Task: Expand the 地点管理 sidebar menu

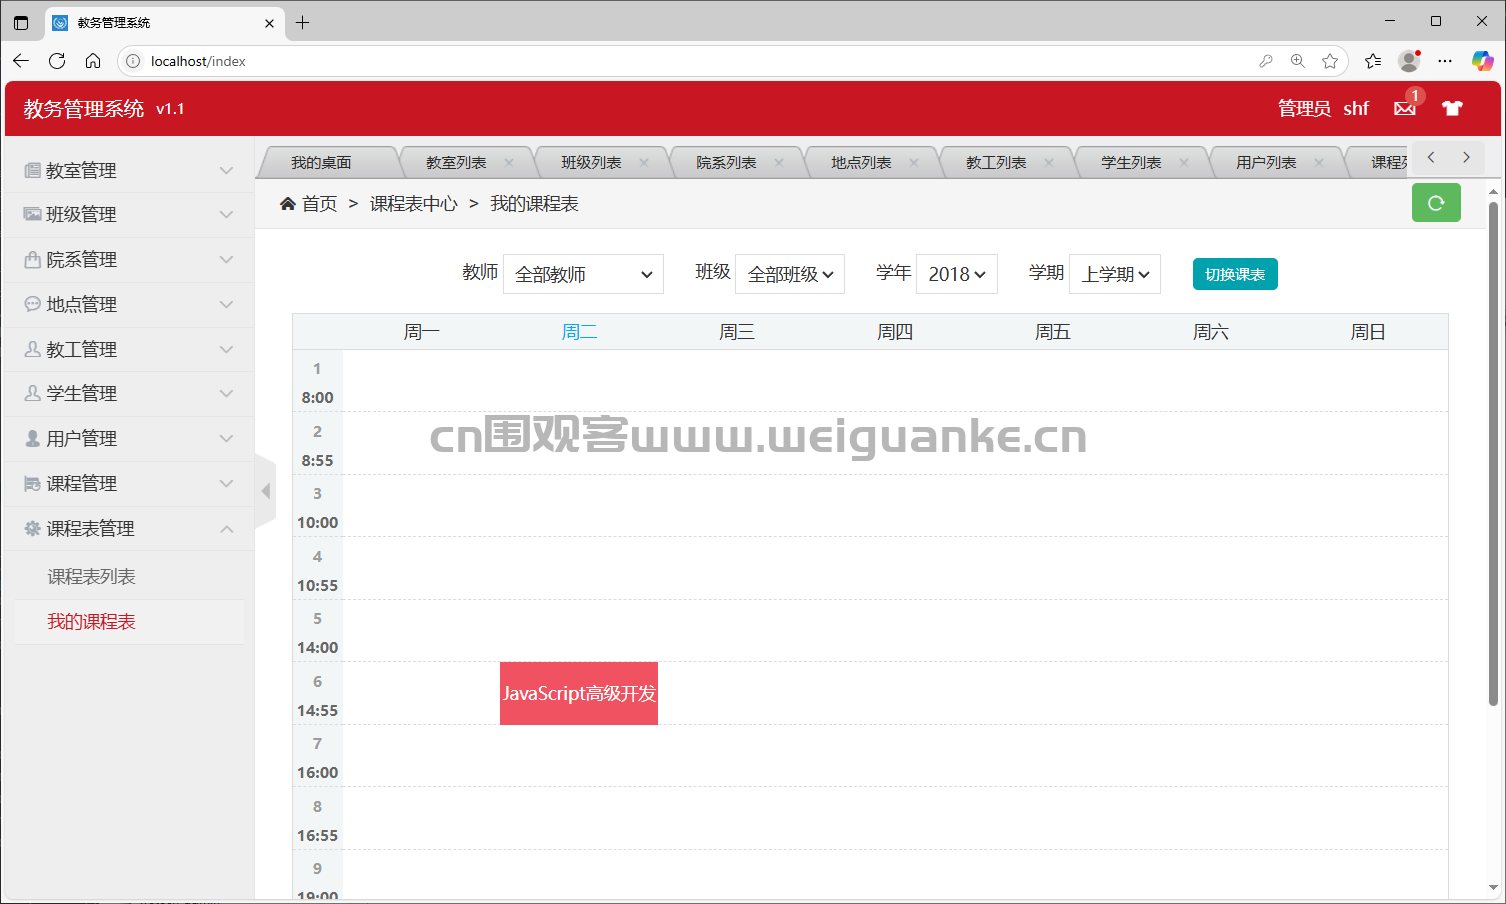Action: click(x=129, y=304)
